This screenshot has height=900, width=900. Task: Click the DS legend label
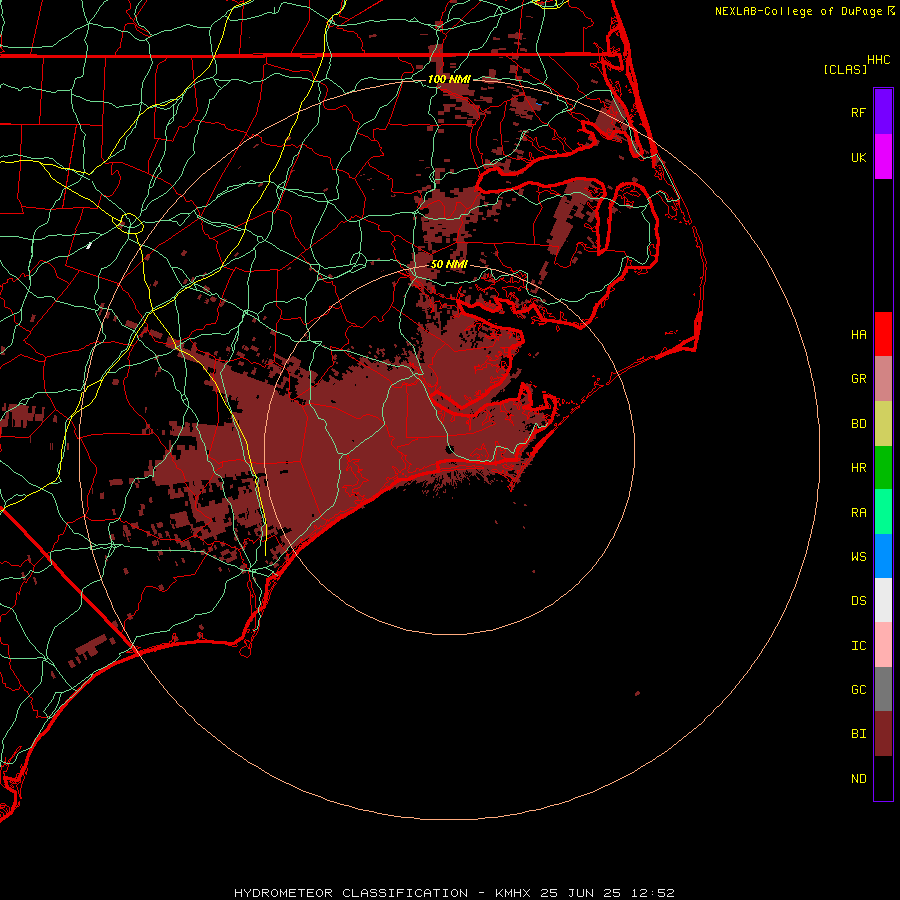pos(859,601)
